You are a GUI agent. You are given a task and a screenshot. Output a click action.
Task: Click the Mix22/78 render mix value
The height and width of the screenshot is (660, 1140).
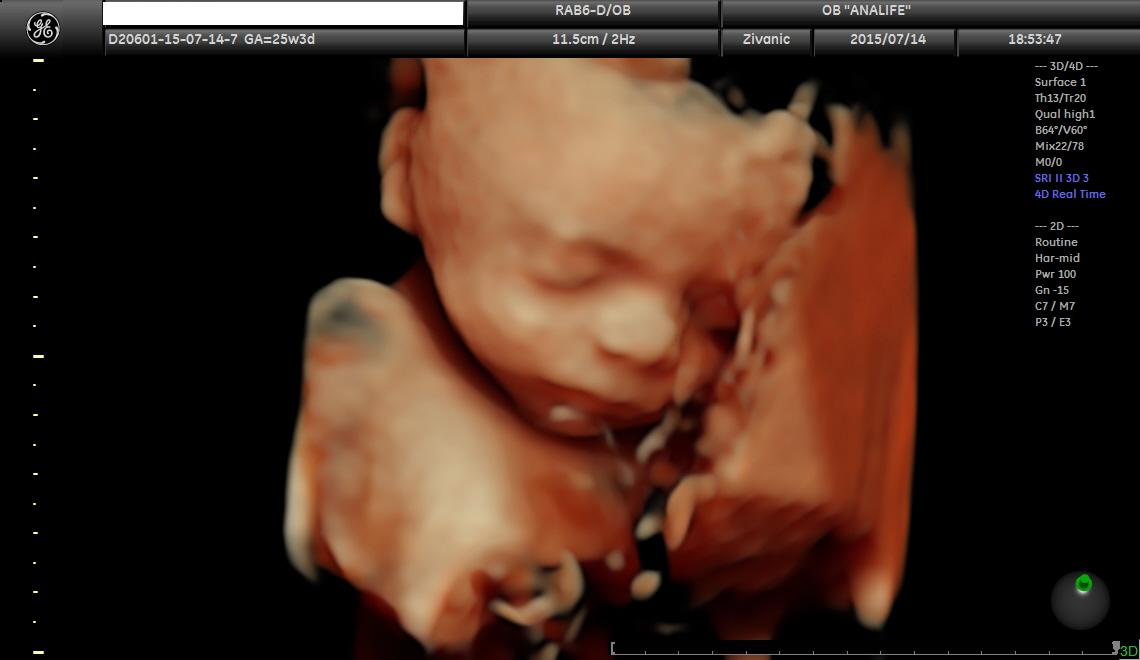tap(1059, 146)
